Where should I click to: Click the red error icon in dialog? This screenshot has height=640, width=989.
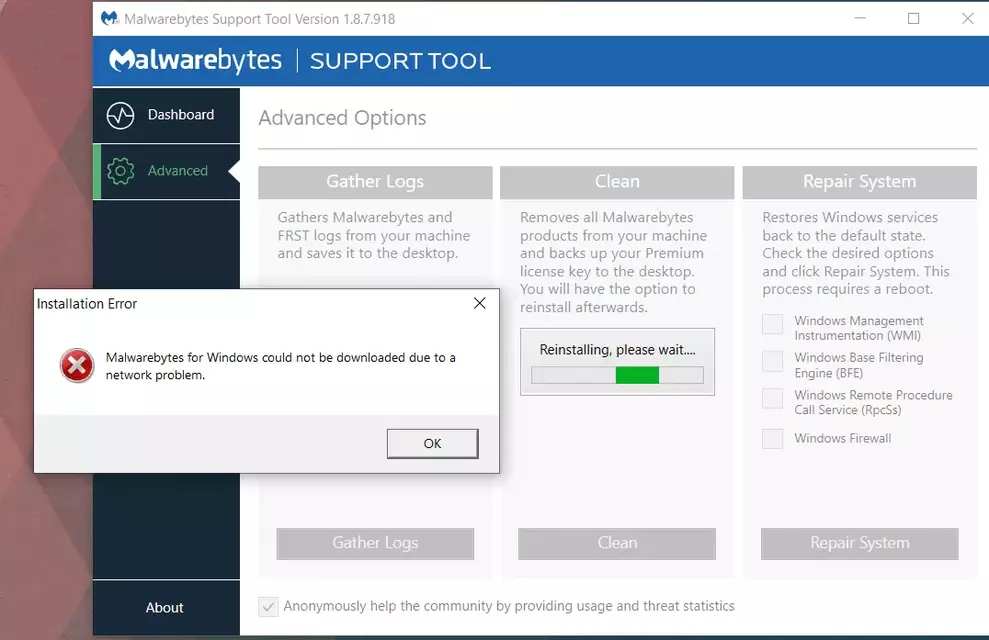click(x=77, y=366)
